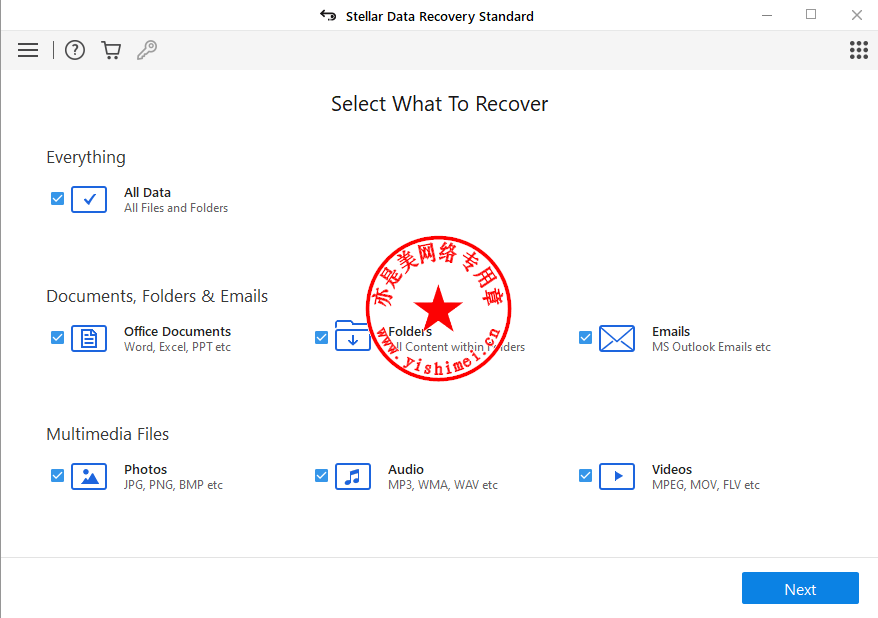Click the Audio music note icon
Image resolution: width=878 pixels, height=618 pixels.
[x=353, y=476]
